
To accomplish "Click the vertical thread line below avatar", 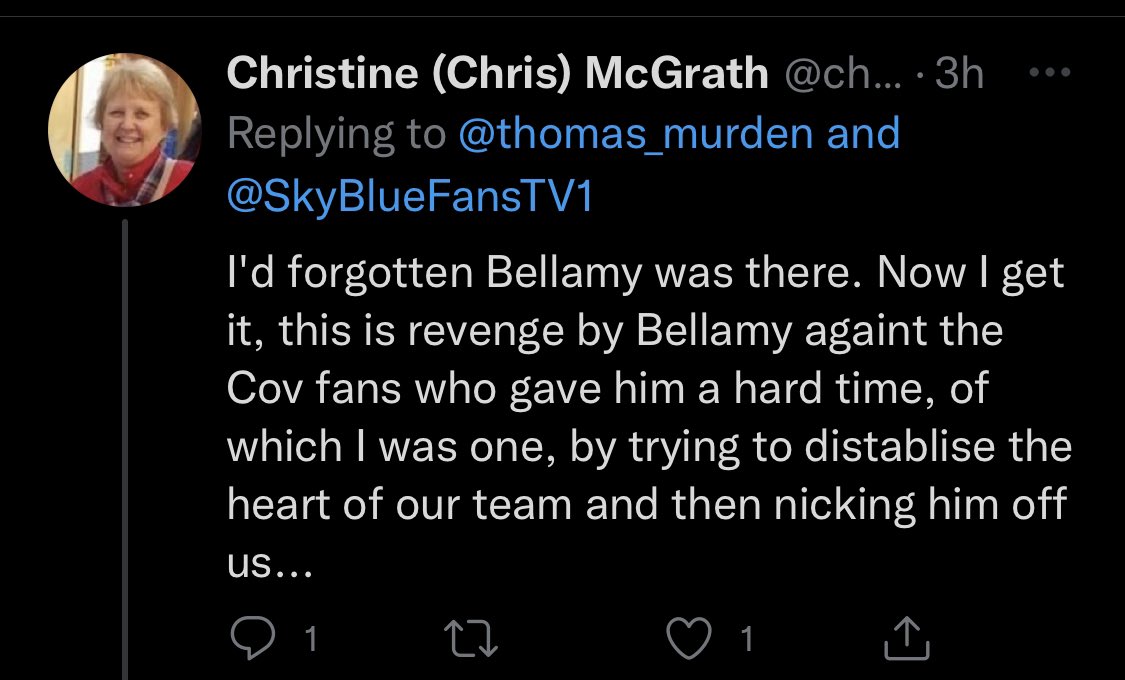I will pyautogui.click(x=124, y=450).
